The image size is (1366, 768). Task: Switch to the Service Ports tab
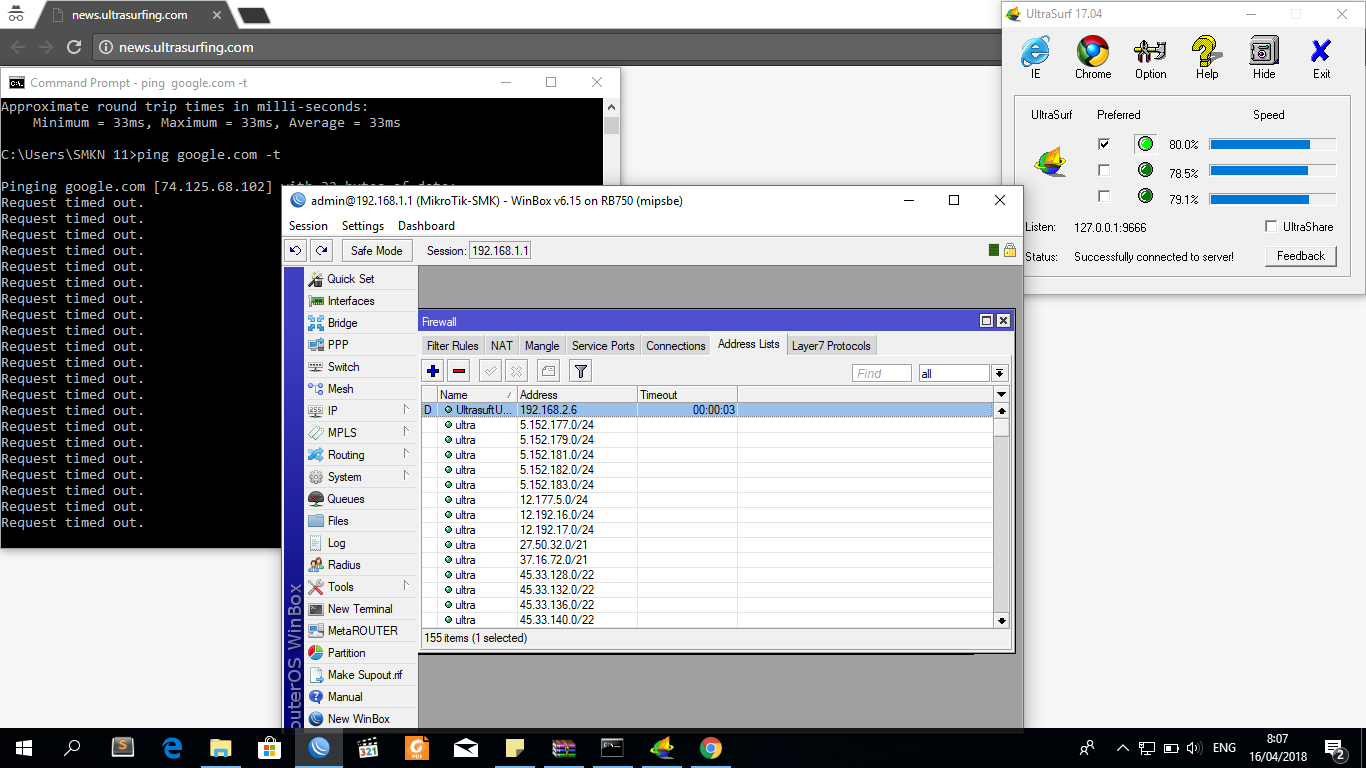(603, 346)
